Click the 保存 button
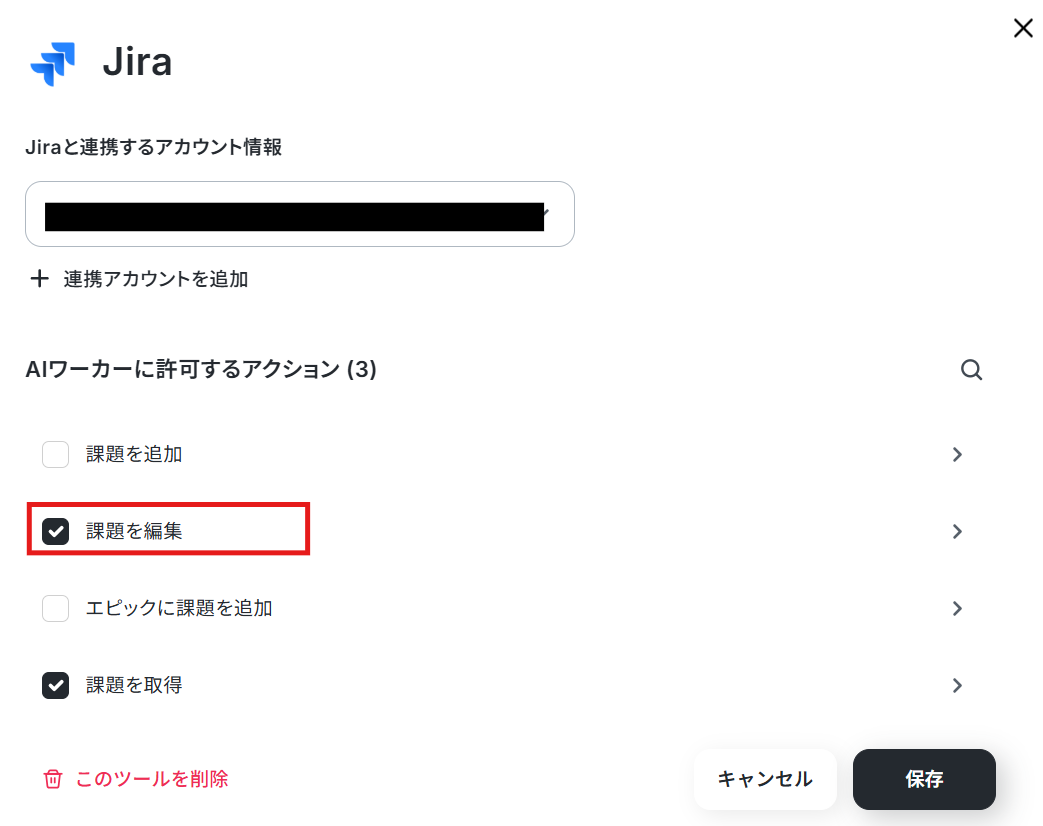1043x826 pixels. pos(925,779)
